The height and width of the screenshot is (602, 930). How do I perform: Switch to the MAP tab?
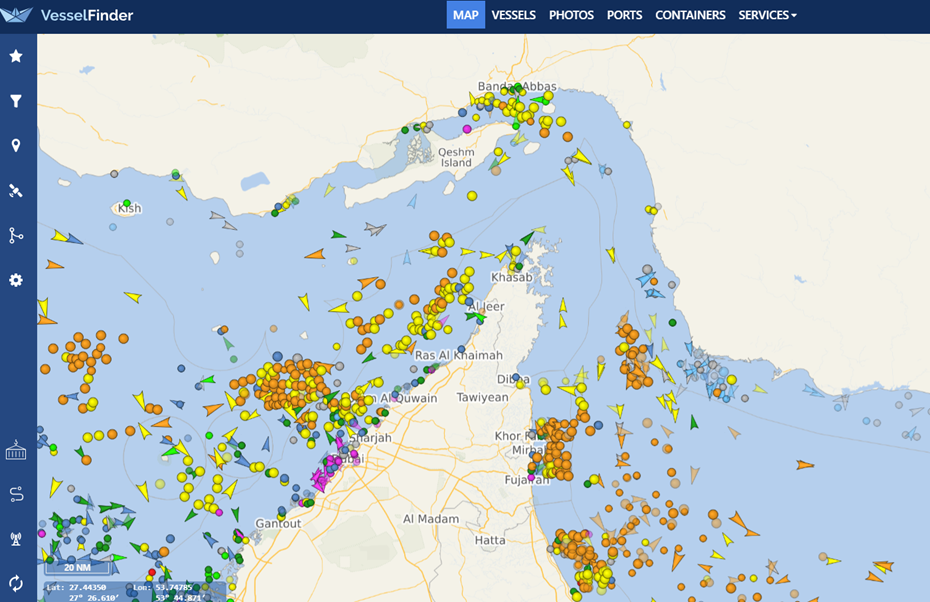click(465, 15)
